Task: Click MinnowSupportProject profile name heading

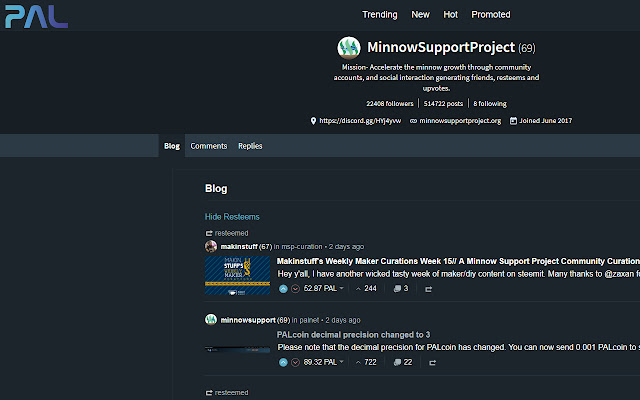Action: click(x=441, y=47)
